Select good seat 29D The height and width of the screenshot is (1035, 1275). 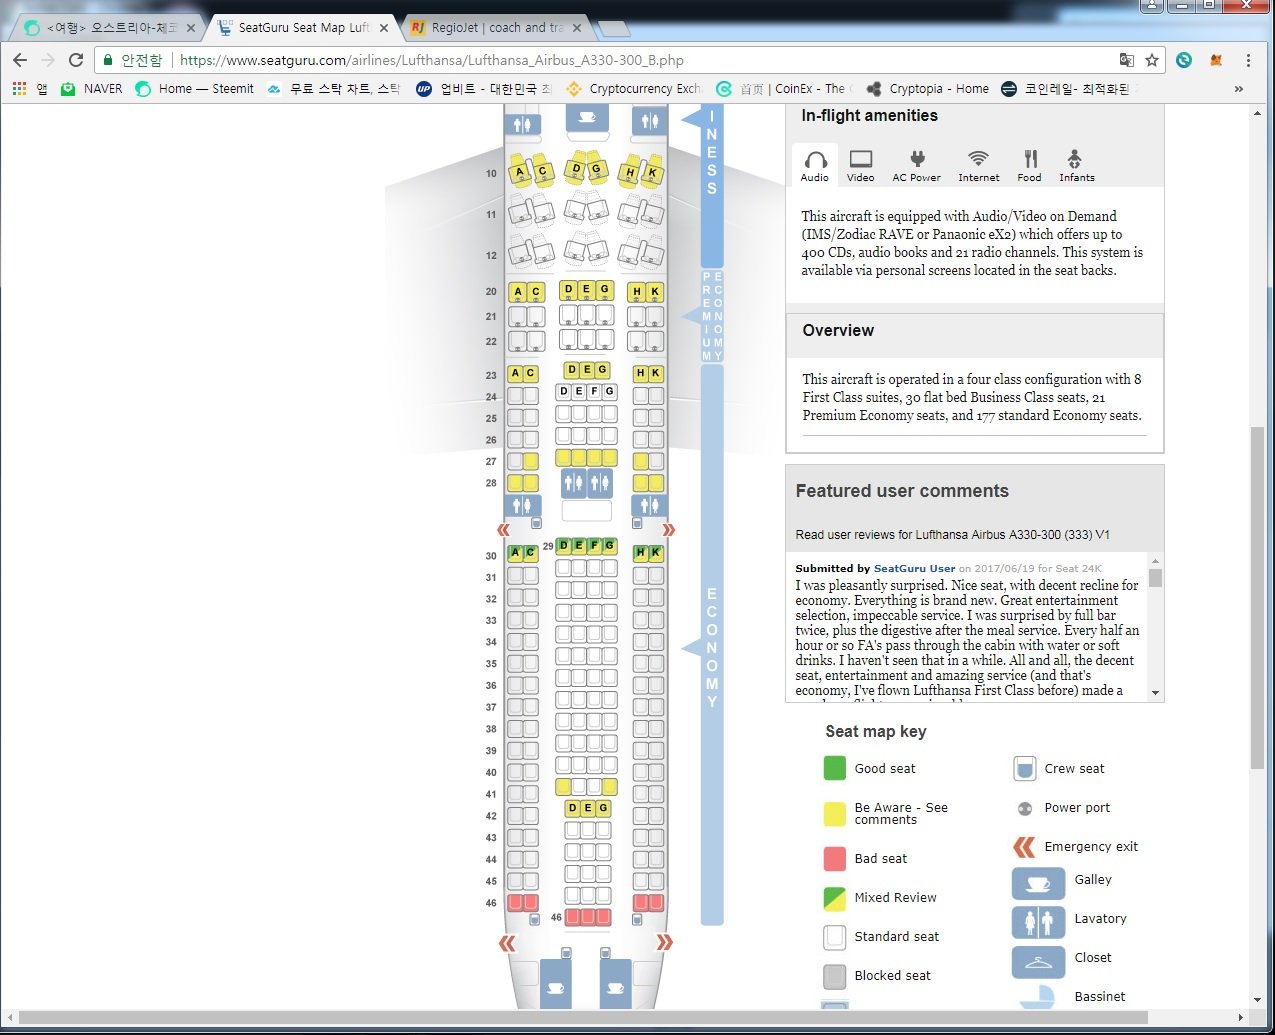563,546
